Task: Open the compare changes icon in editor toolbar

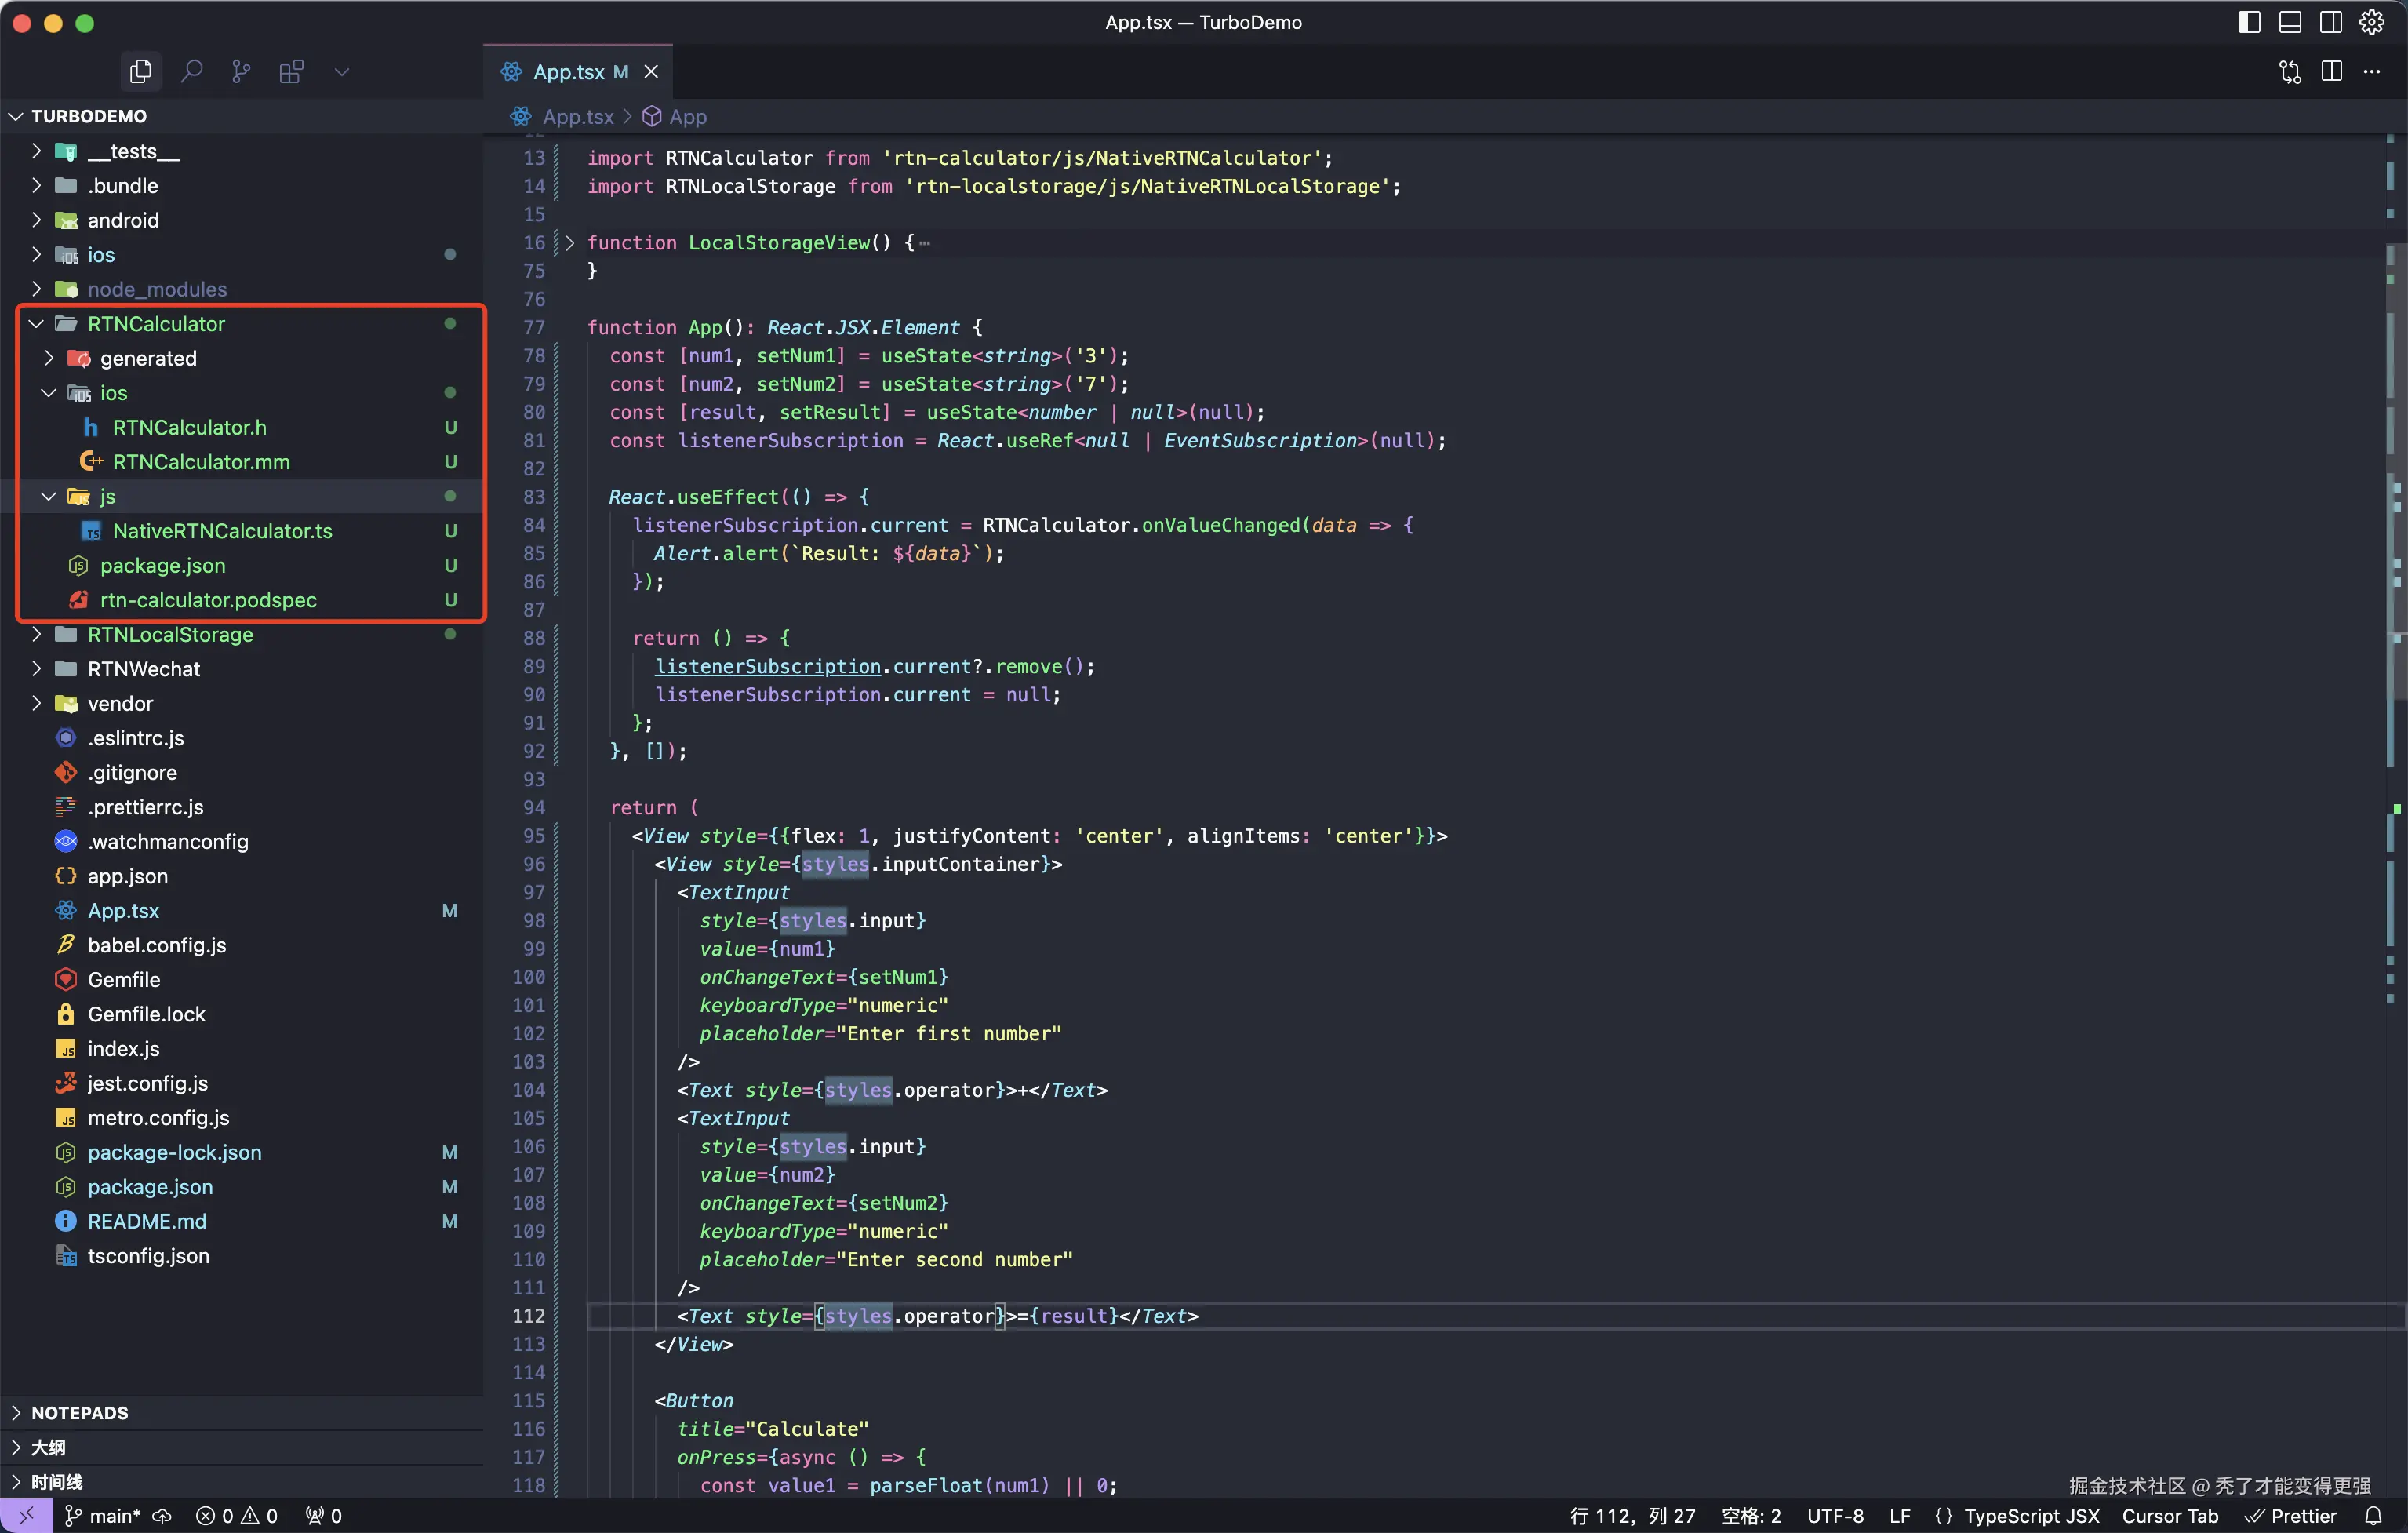Action: pos(2290,71)
